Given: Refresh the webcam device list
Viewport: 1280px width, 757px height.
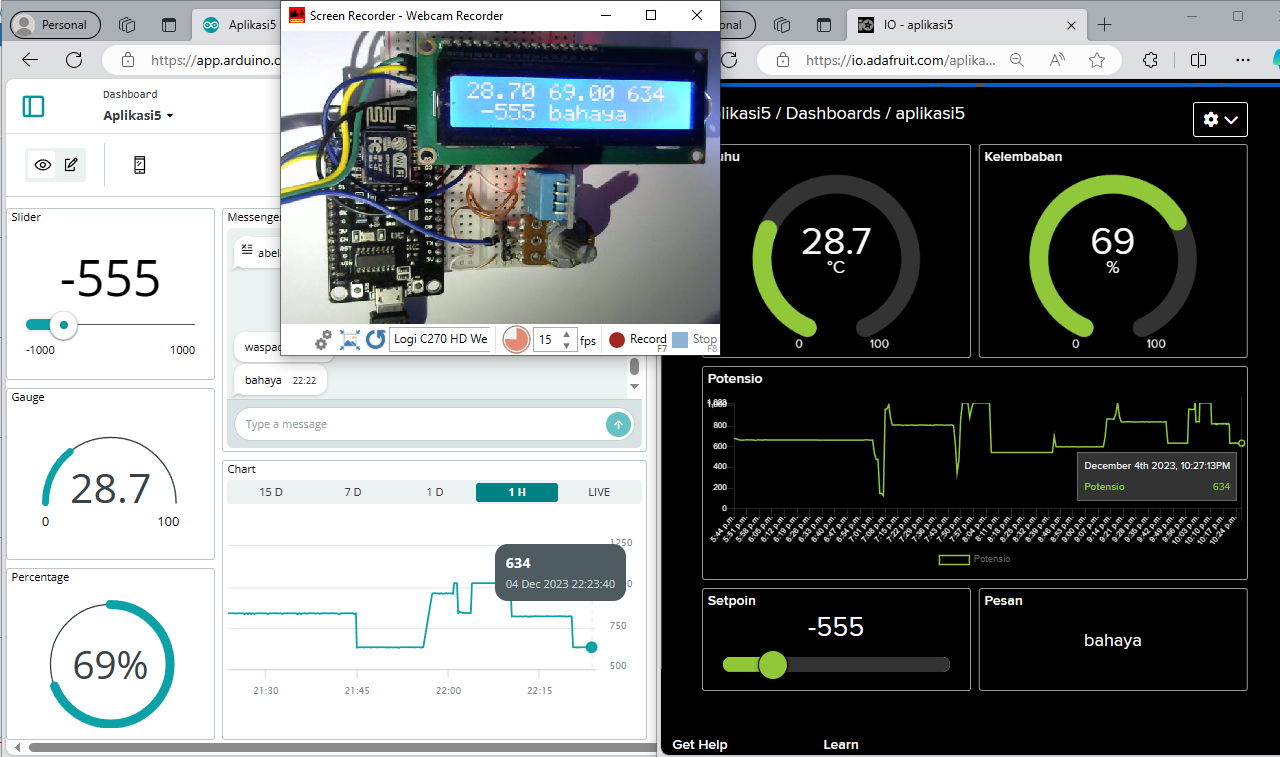Looking at the screenshot, I should pos(376,340).
